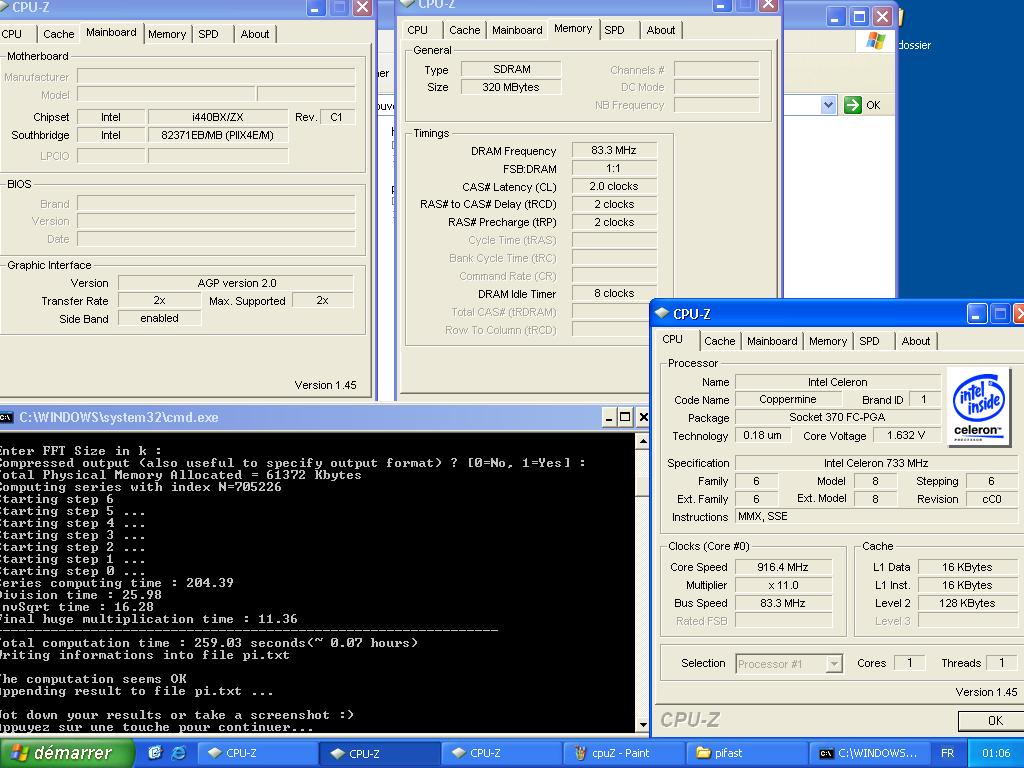The image size is (1024, 768).
Task: Click the cmd.exe window title icon
Action: pos(7,417)
